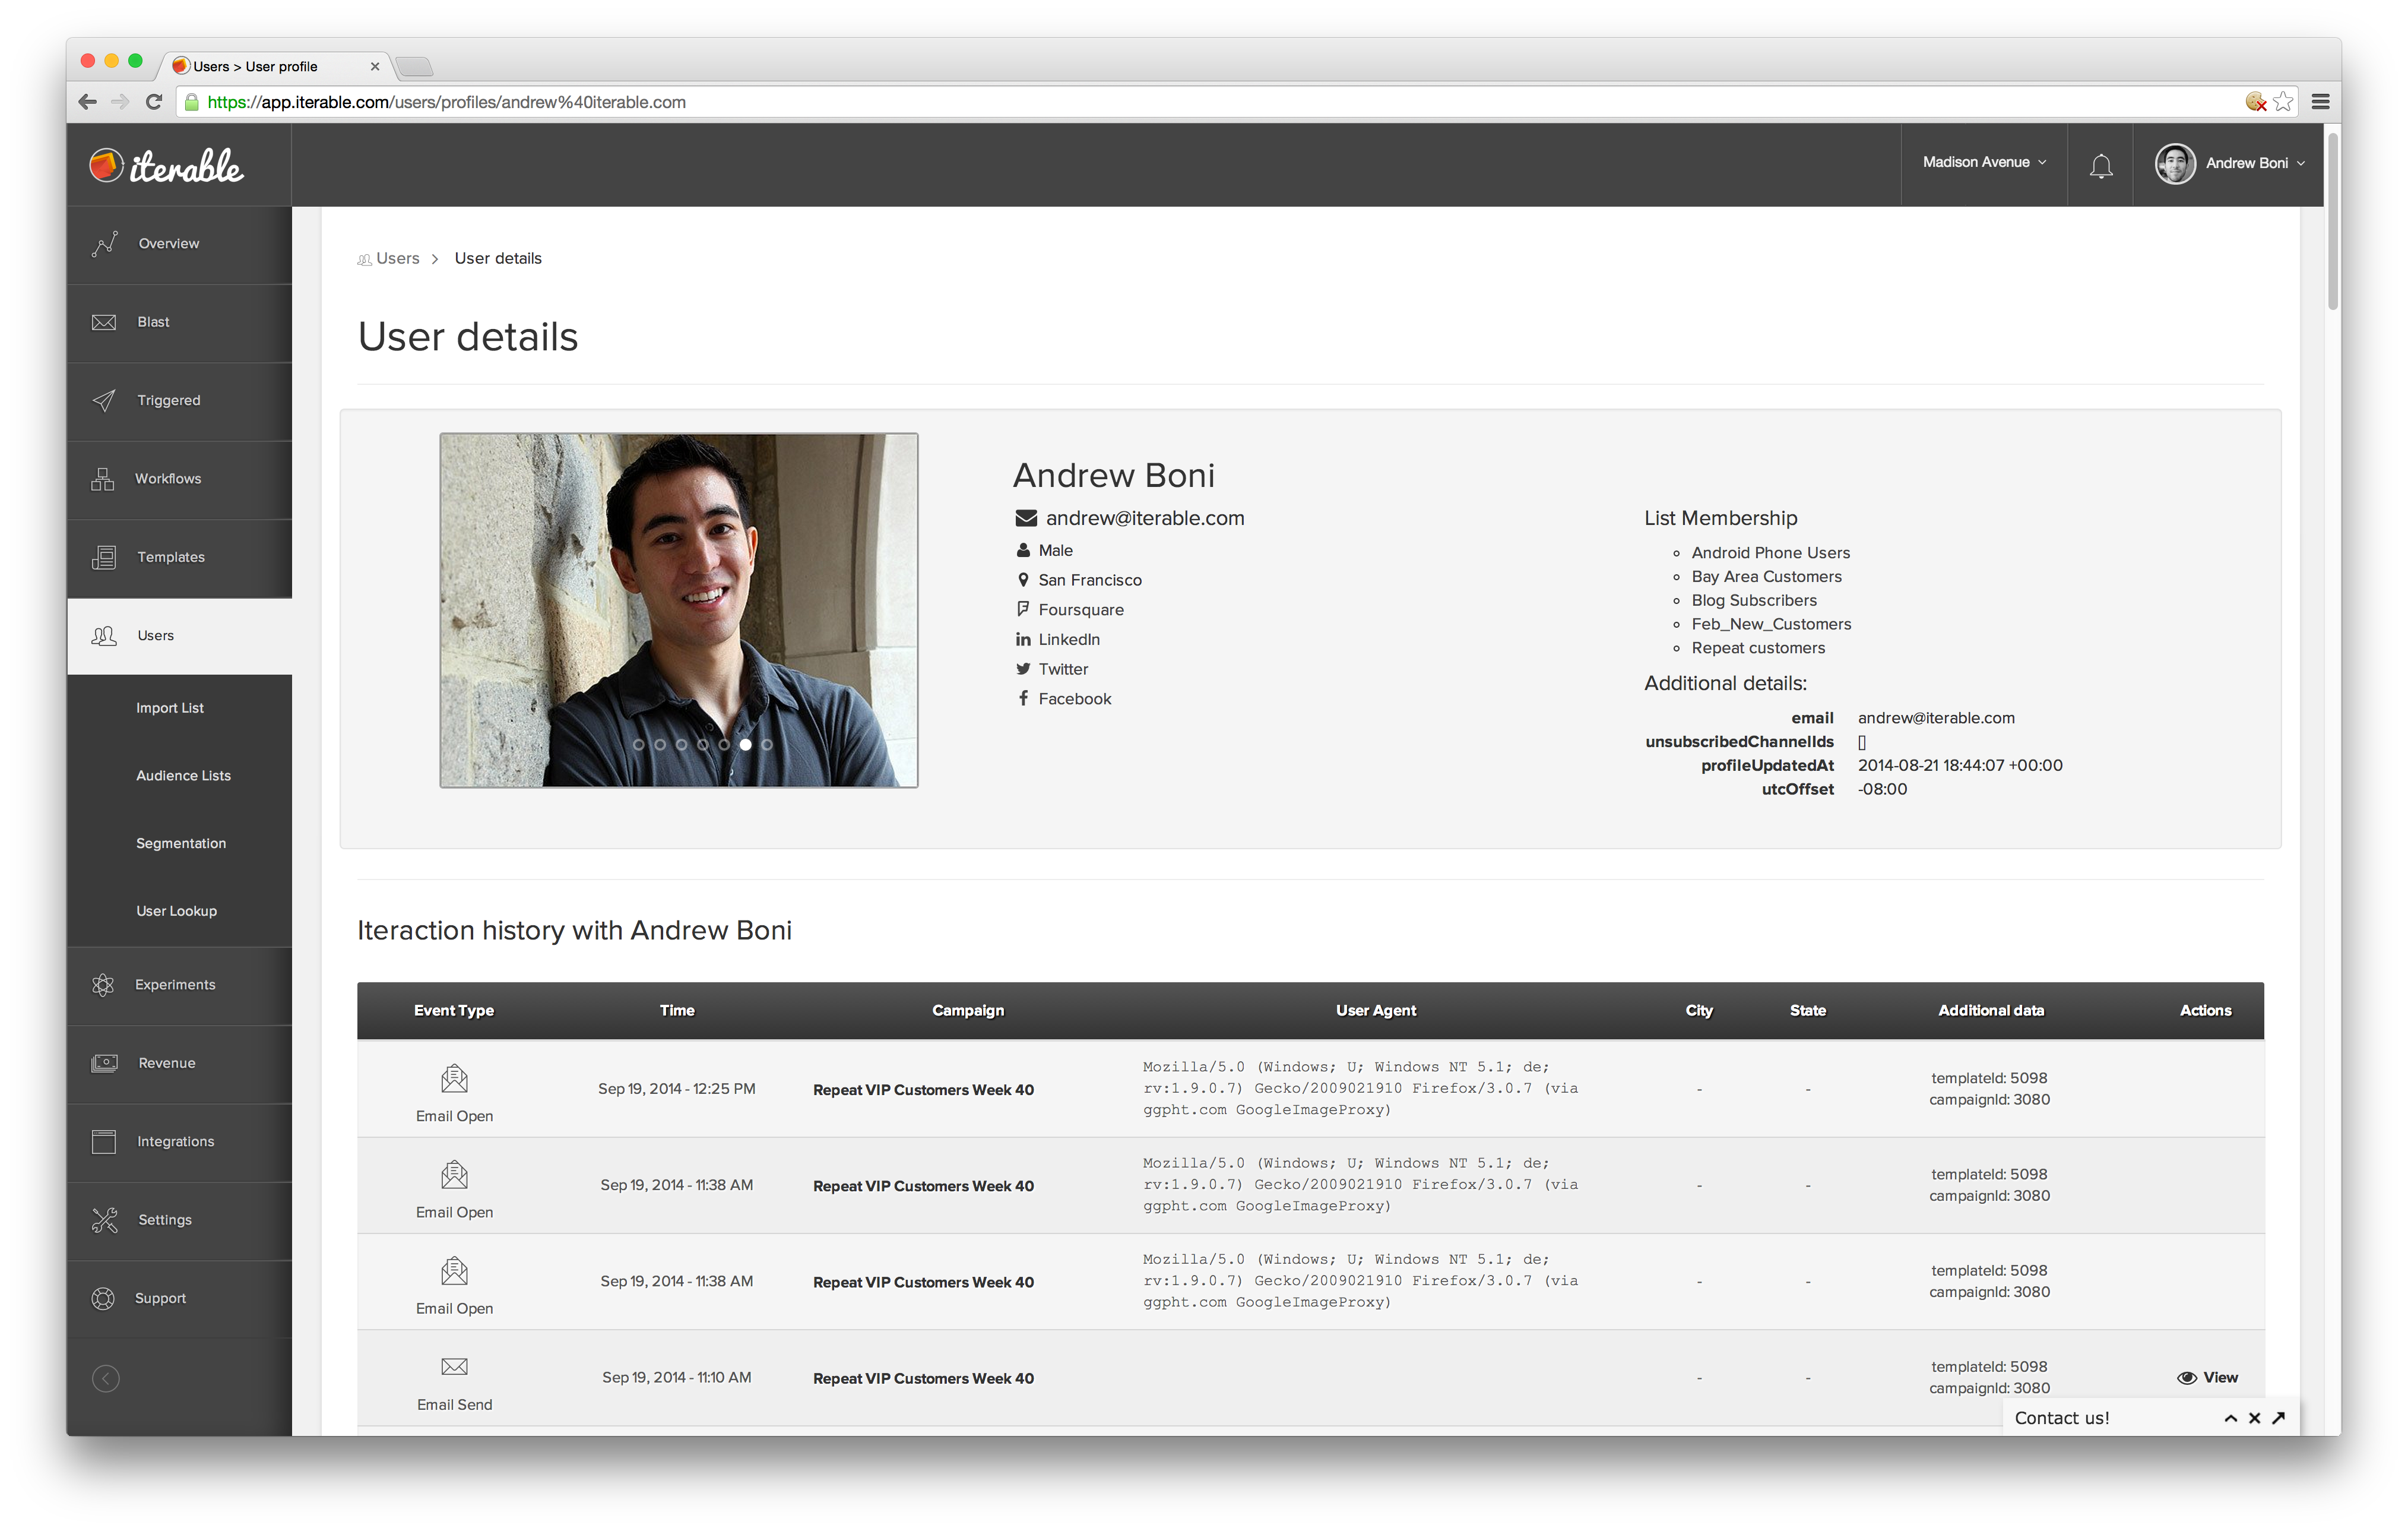Select the highlighted photo carousel dot
The height and width of the screenshot is (1531, 2408).
pos(745,744)
